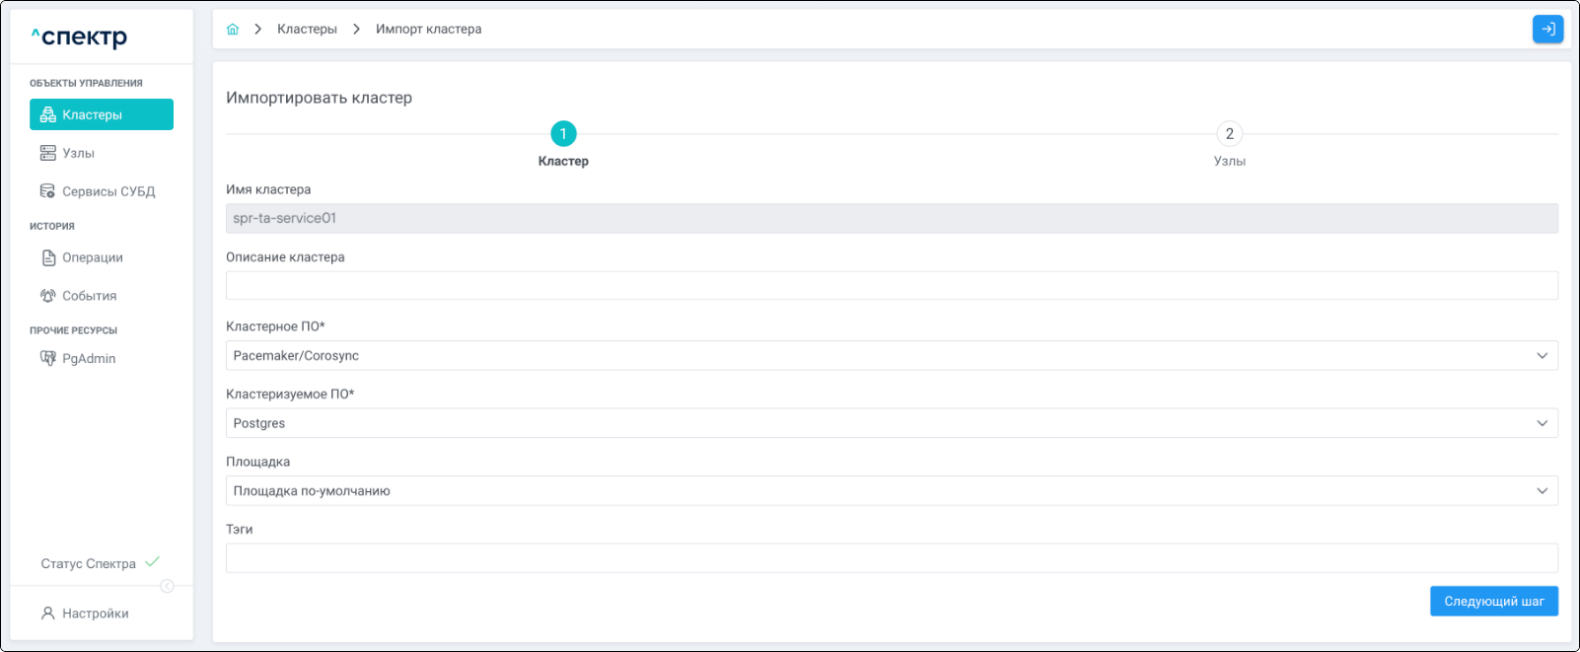Click the home icon in breadcrumb
The height and width of the screenshot is (652, 1580).
point(233,29)
